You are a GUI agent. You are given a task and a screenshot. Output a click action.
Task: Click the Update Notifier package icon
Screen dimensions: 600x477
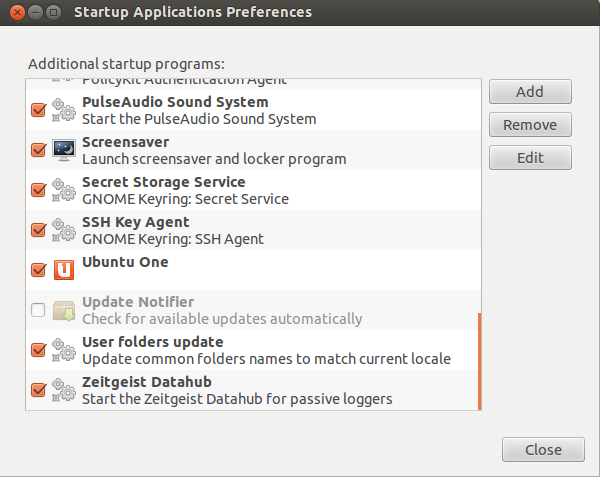tap(64, 310)
